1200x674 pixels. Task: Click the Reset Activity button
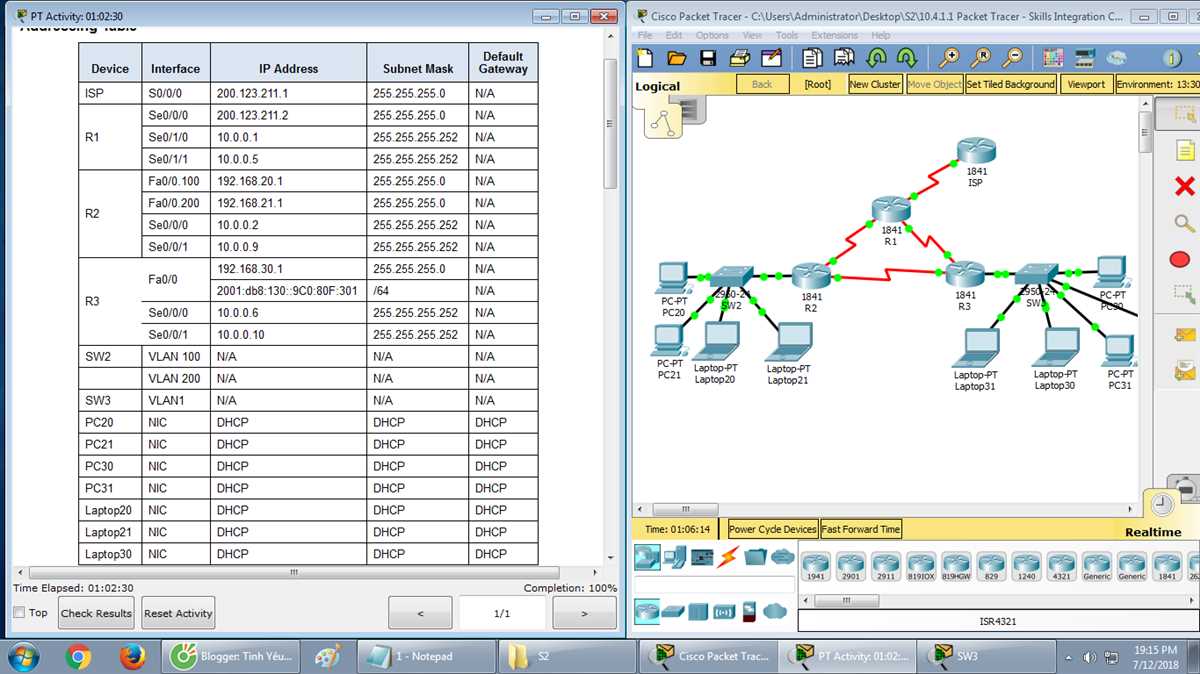(x=178, y=613)
